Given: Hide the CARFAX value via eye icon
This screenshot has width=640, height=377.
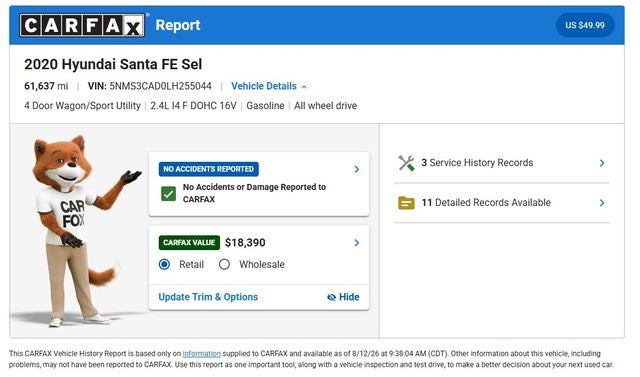Looking at the screenshot, I should 343,297.
